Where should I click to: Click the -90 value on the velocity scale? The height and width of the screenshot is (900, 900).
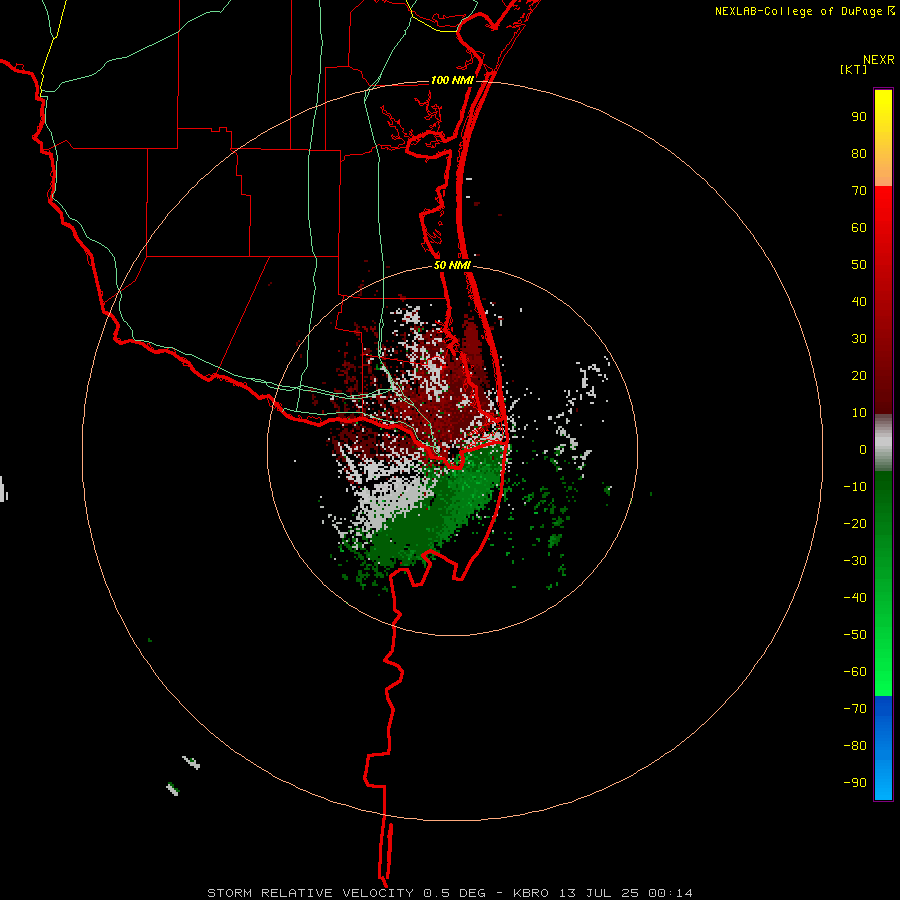pos(855,783)
